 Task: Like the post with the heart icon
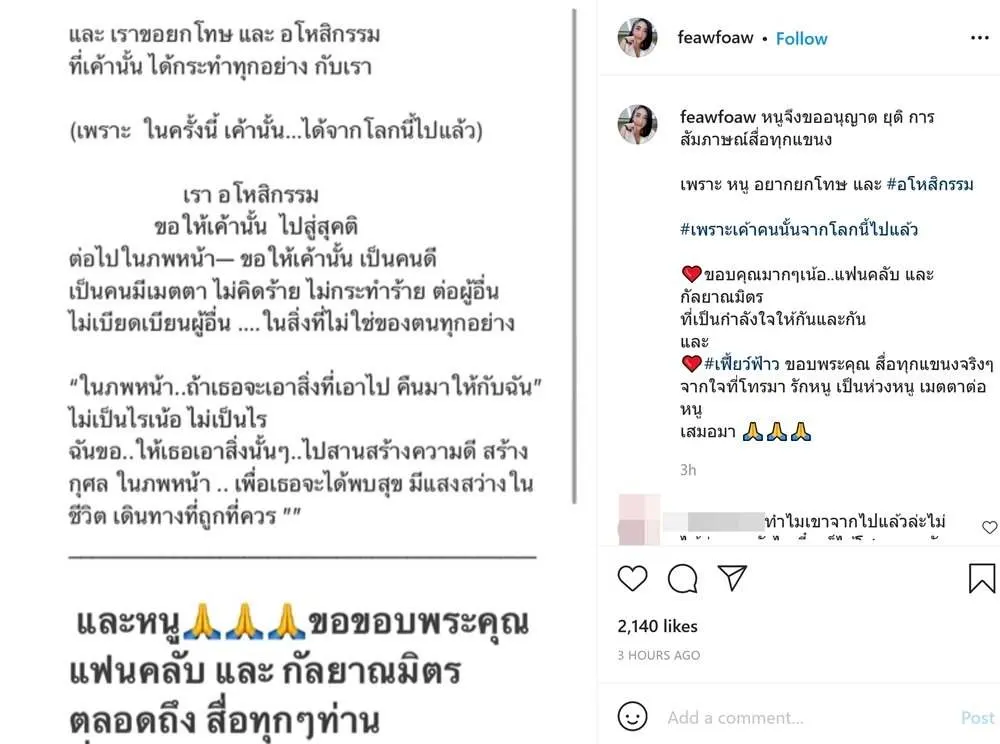click(x=633, y=578)
